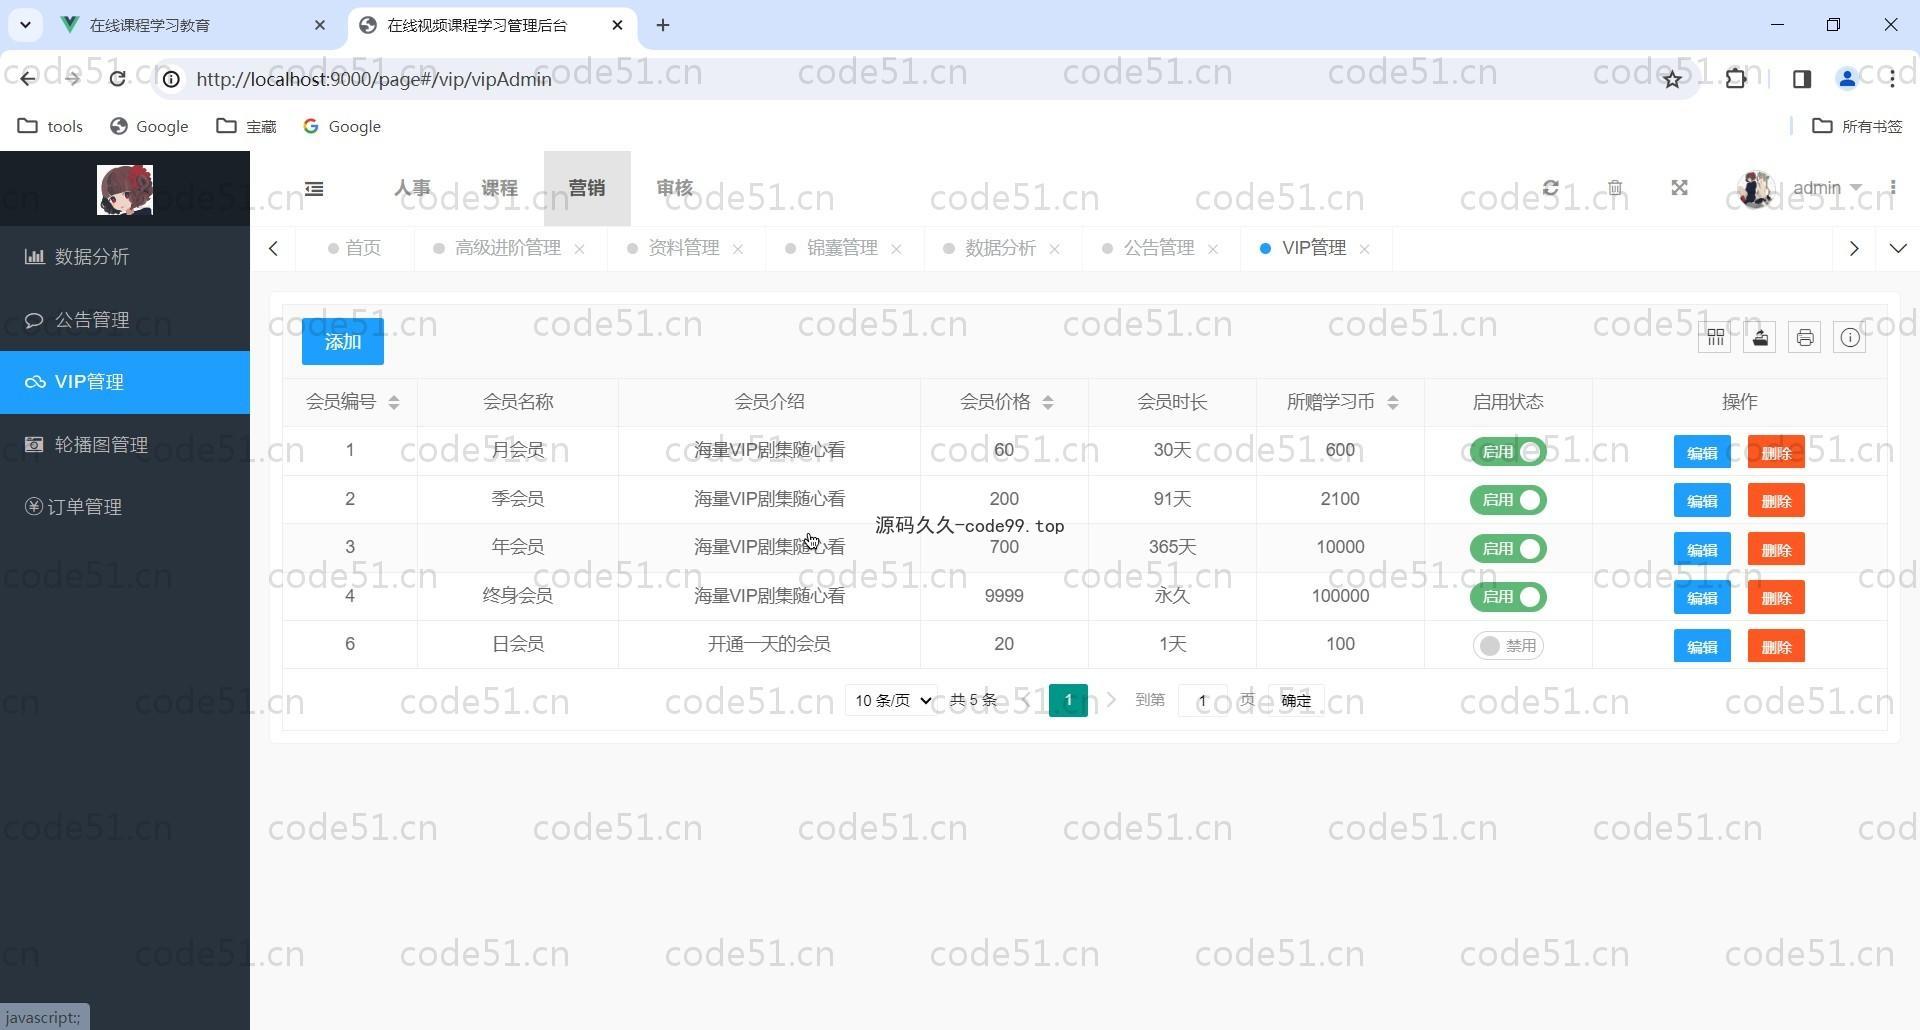Open the 10 条/页 page size dropdown
This screenshot has height=1030, width=1920.
(892, 701)
